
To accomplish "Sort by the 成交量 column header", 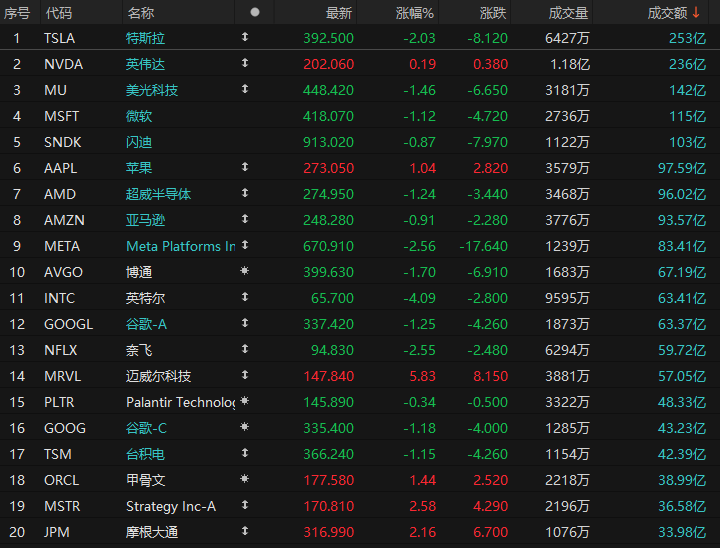I will point(568,13).
